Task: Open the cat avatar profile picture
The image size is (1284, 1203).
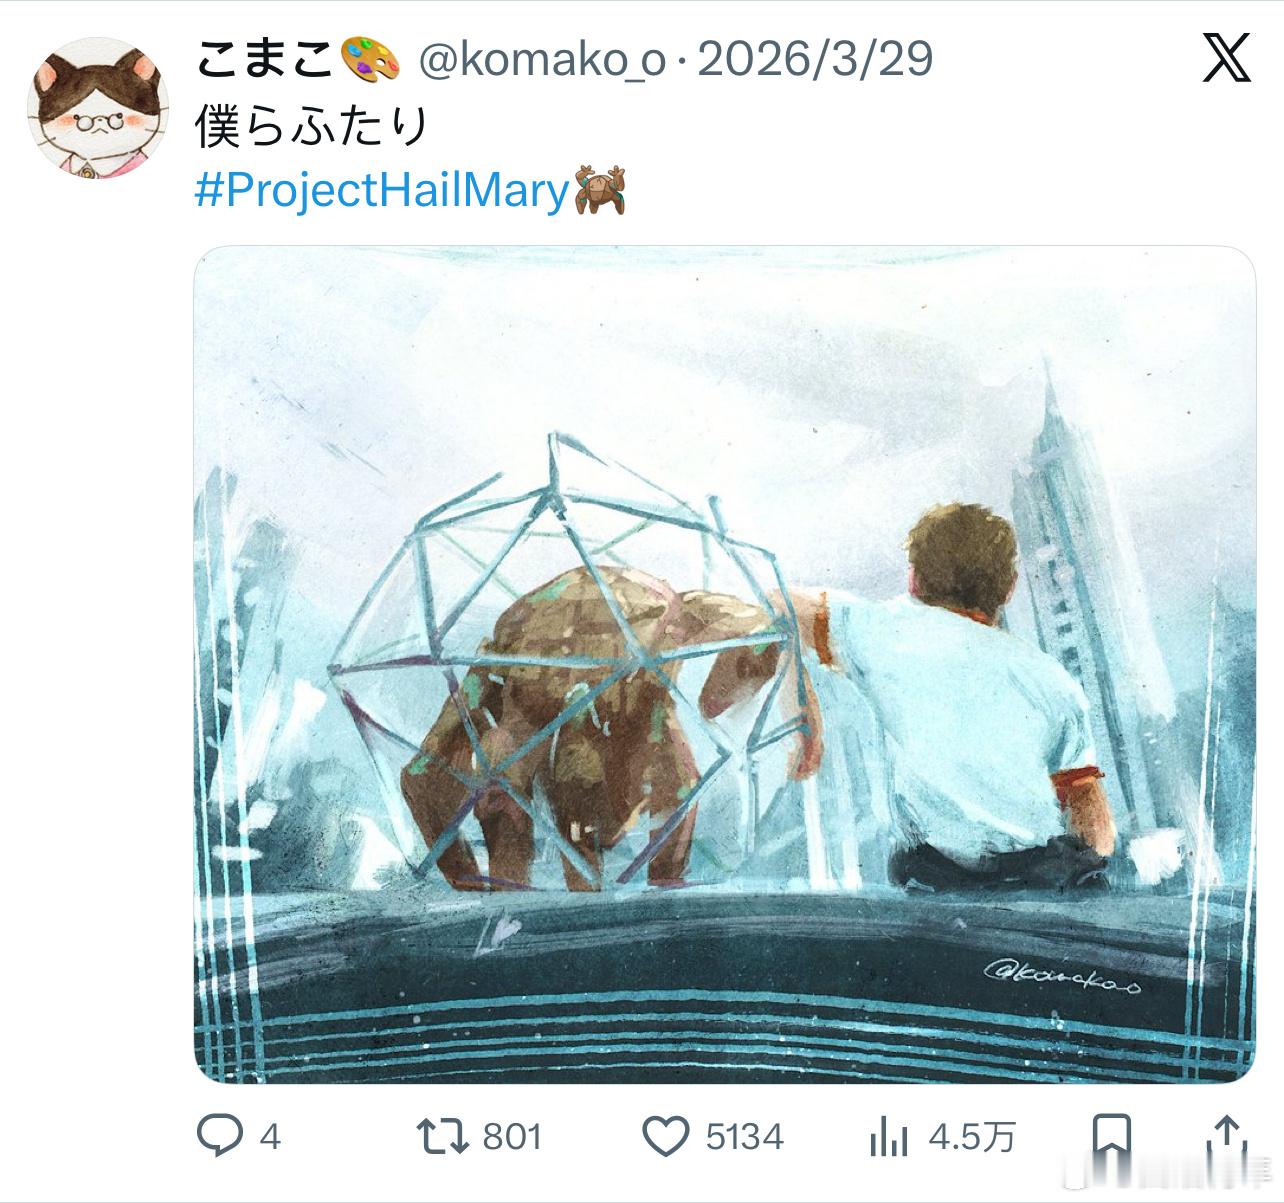Action: (x=97, y=108)
